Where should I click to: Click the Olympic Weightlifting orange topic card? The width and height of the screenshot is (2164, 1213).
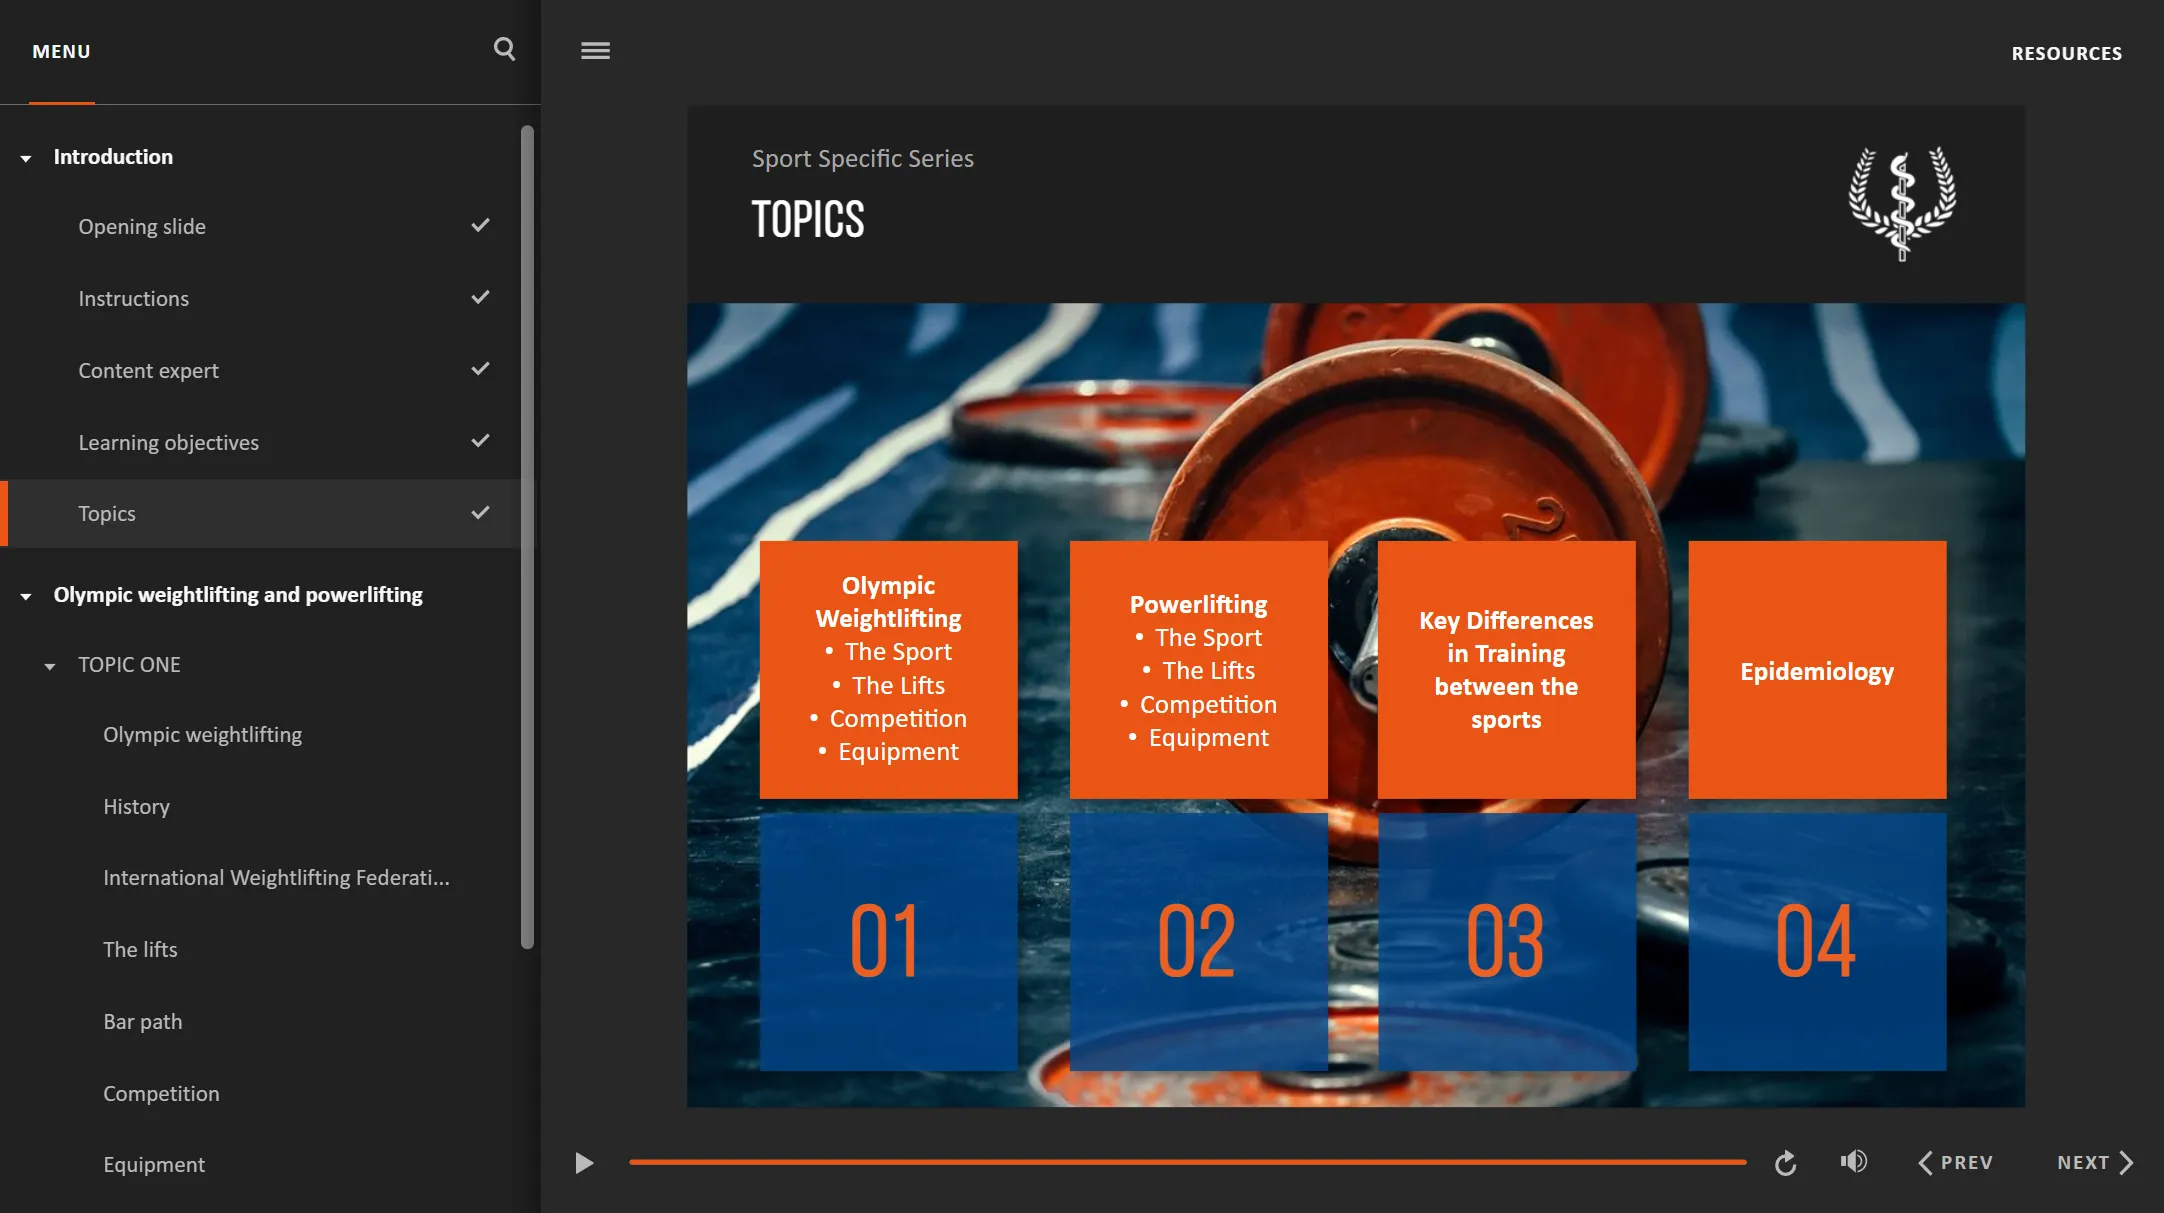[x=888, y=669]
